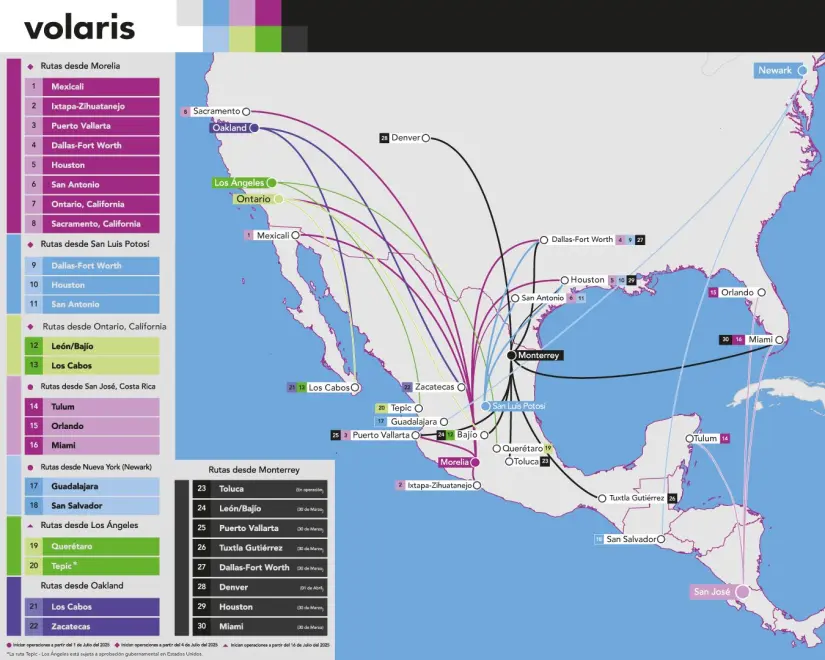The image size is (825, 660).
Task: Click the Miami city marker dot
Action: point(779,340)
